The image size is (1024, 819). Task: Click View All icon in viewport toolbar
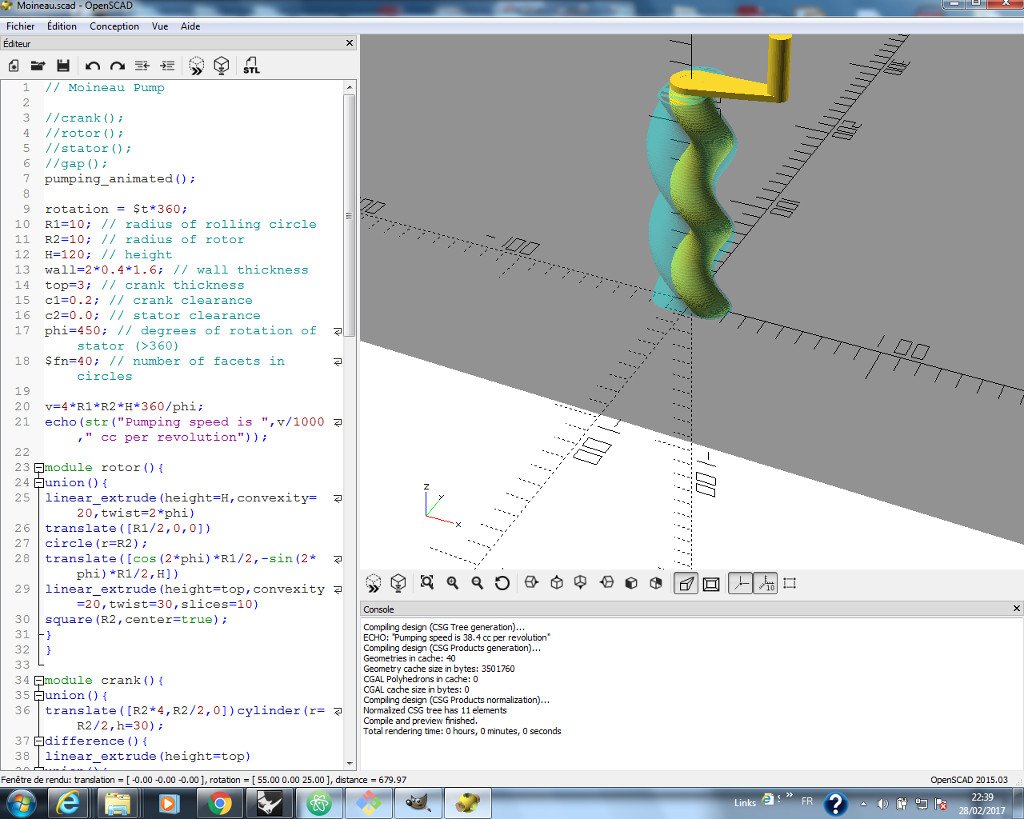[427, 583]
